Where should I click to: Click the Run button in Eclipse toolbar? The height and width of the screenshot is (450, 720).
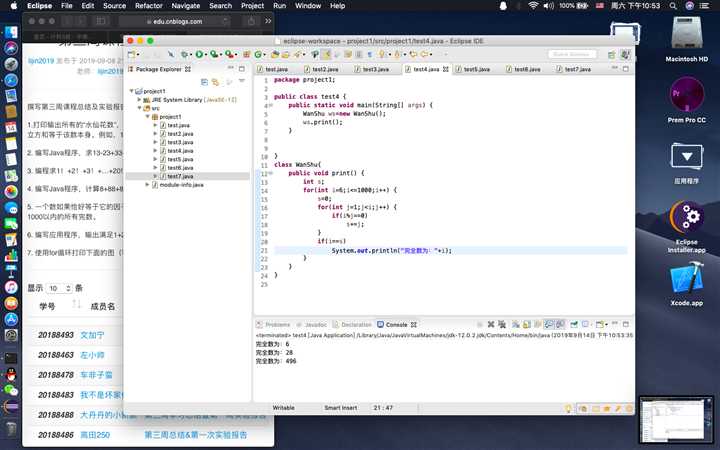[199, 54]
